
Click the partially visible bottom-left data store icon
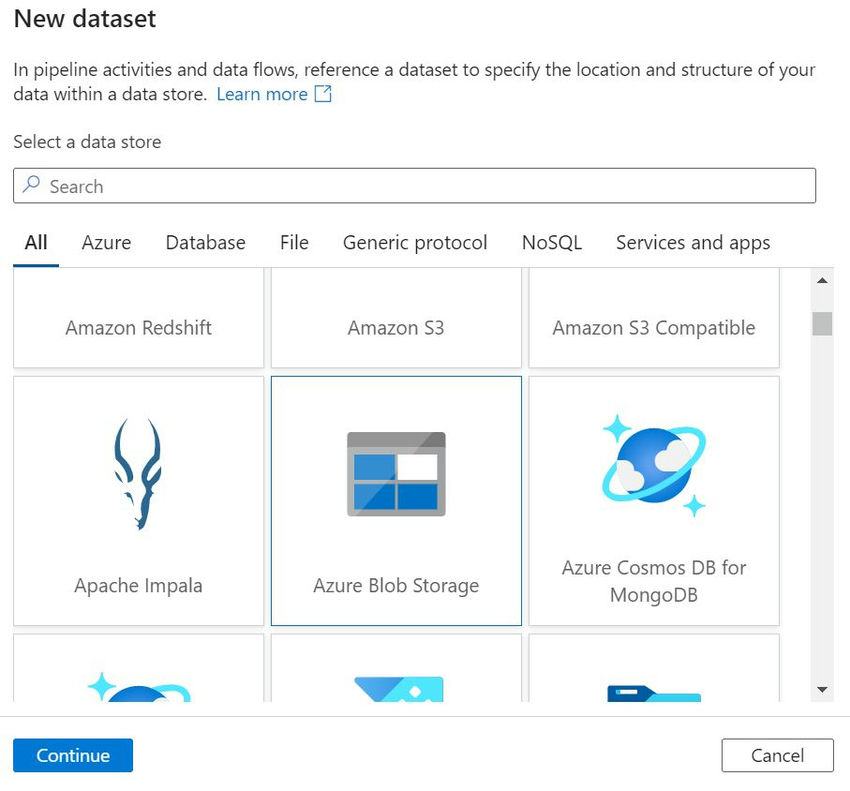point(140,686)
